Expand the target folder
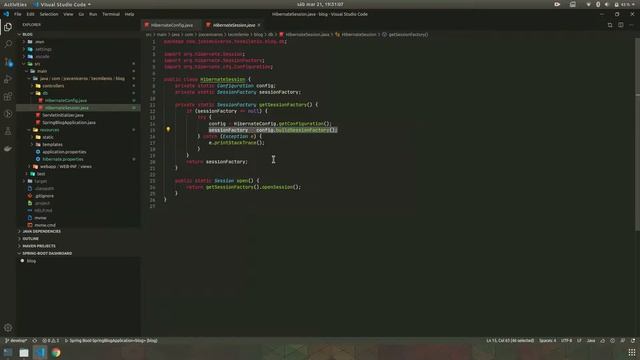The height and width of the screenshot is (360, 640). point(78,181)
